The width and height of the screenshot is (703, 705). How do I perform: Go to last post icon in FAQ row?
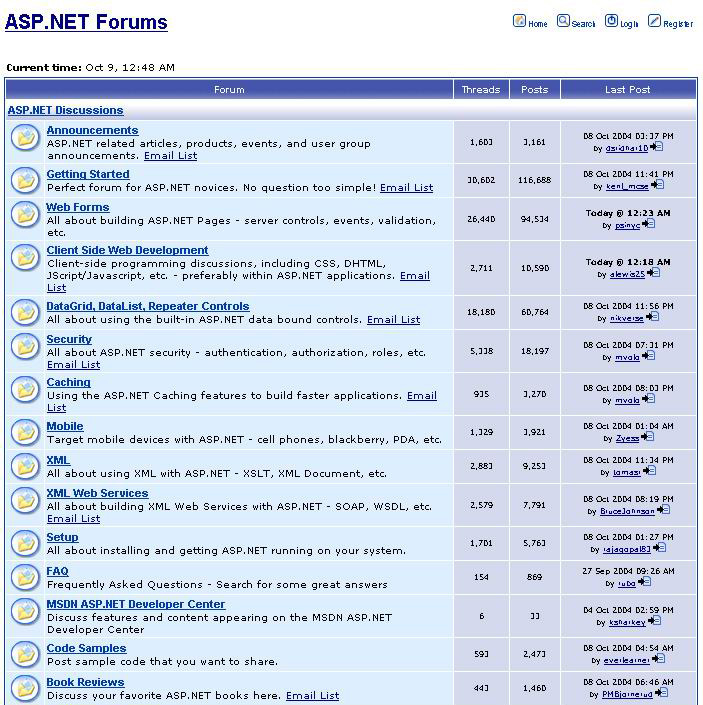click(645, 582)
